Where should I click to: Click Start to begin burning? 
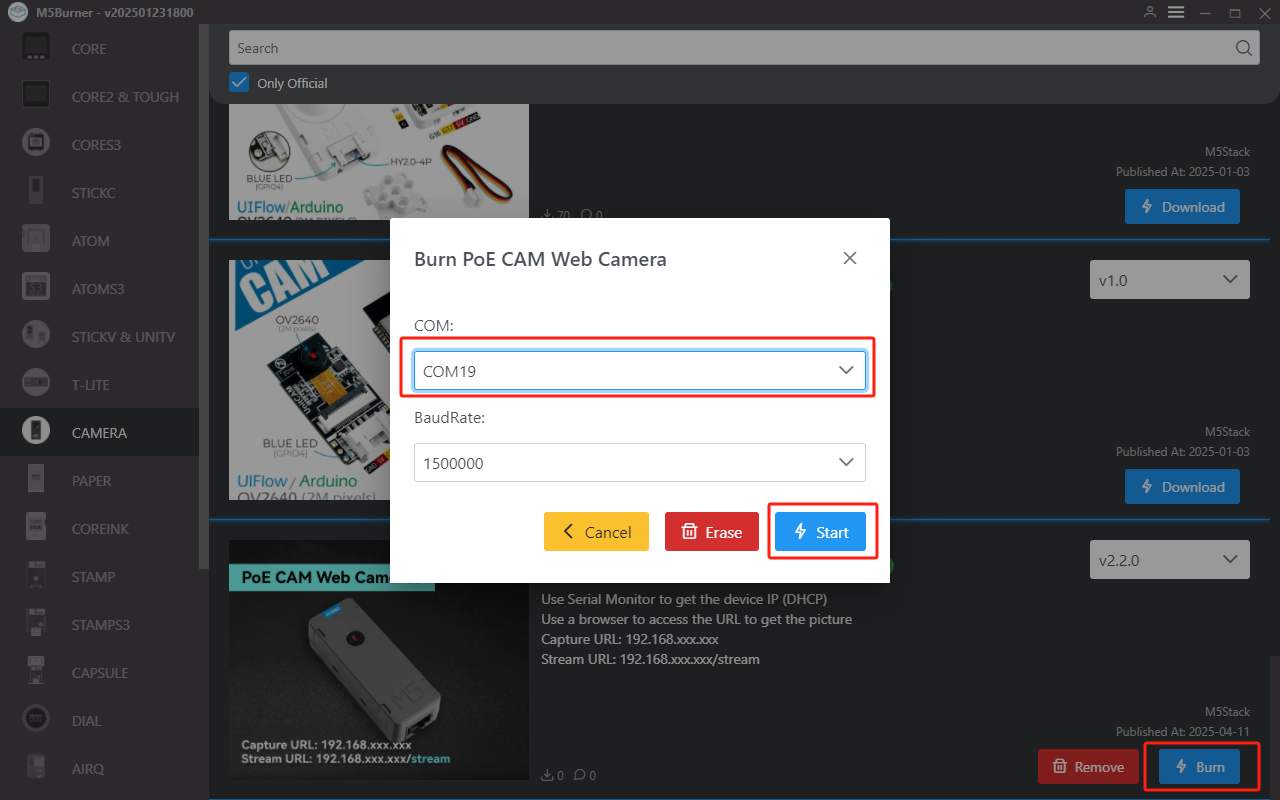[822, 532]
